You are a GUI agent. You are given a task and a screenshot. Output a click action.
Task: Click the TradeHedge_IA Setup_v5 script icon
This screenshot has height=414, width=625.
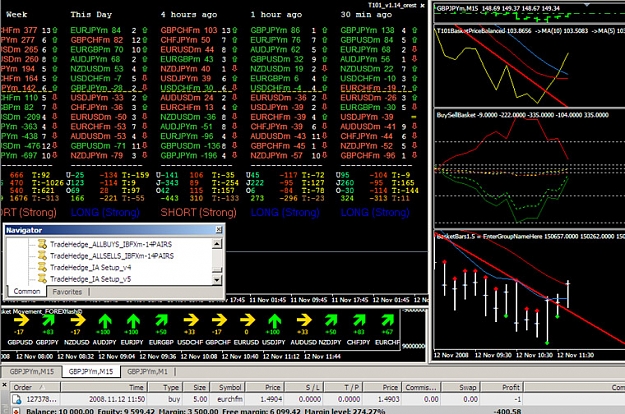tap(42, 279)
